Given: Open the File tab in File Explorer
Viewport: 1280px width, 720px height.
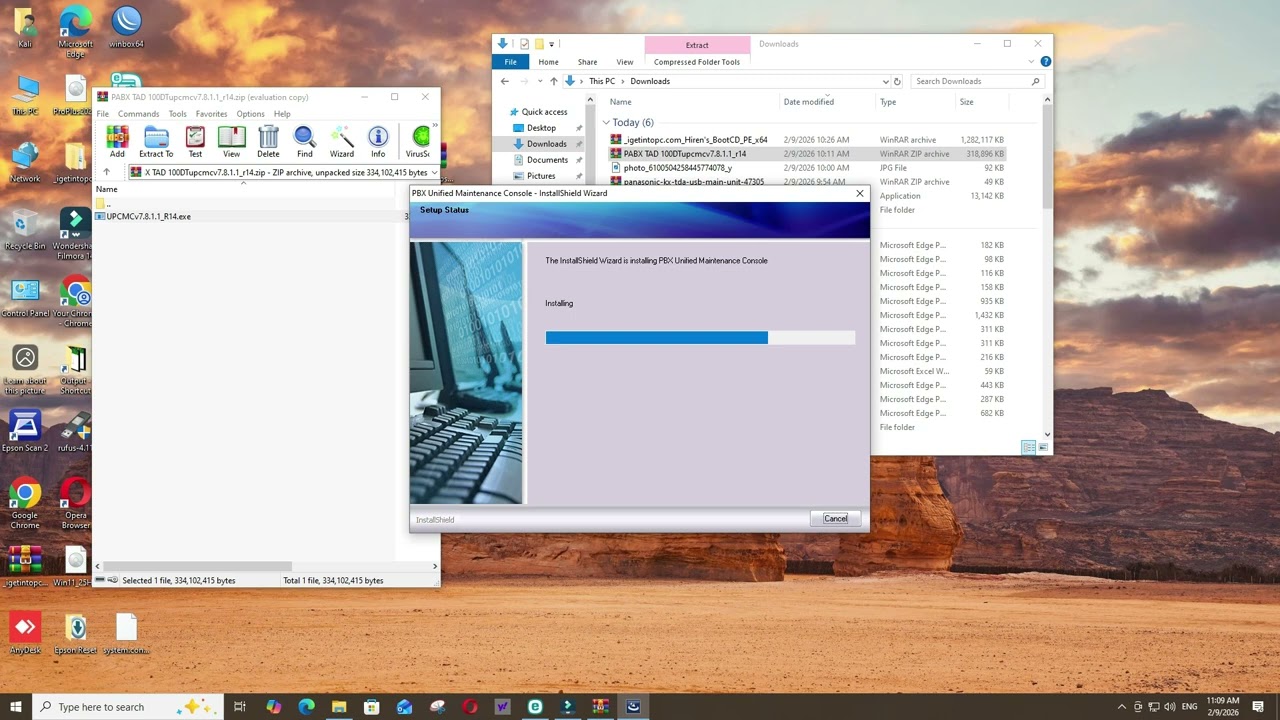Looking at the screenshot, I should point(510,62).
